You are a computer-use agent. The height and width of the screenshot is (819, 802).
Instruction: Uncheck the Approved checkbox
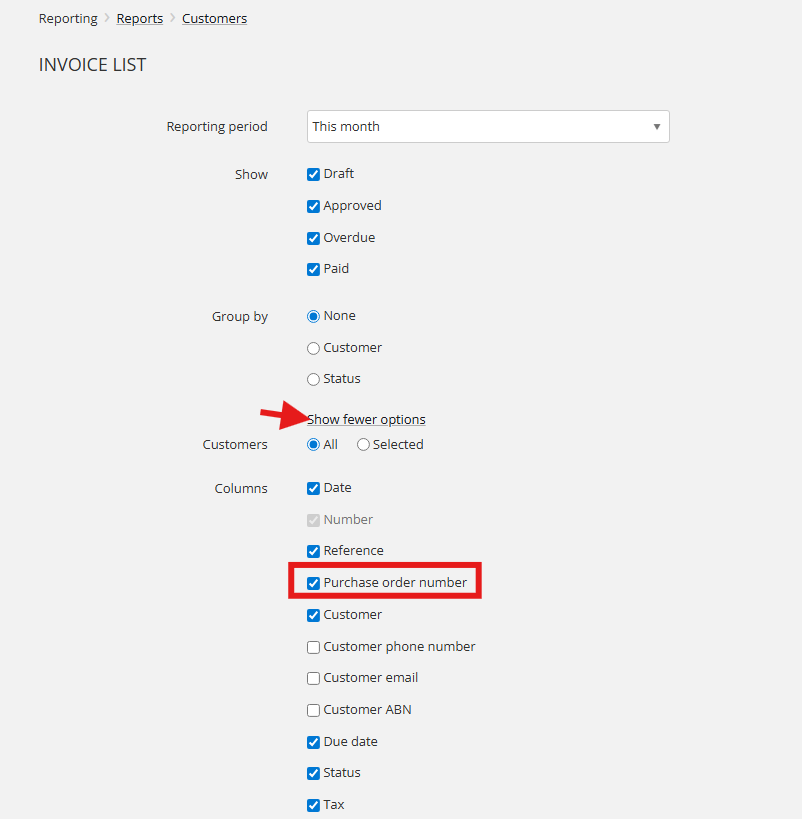click(313, 206)
